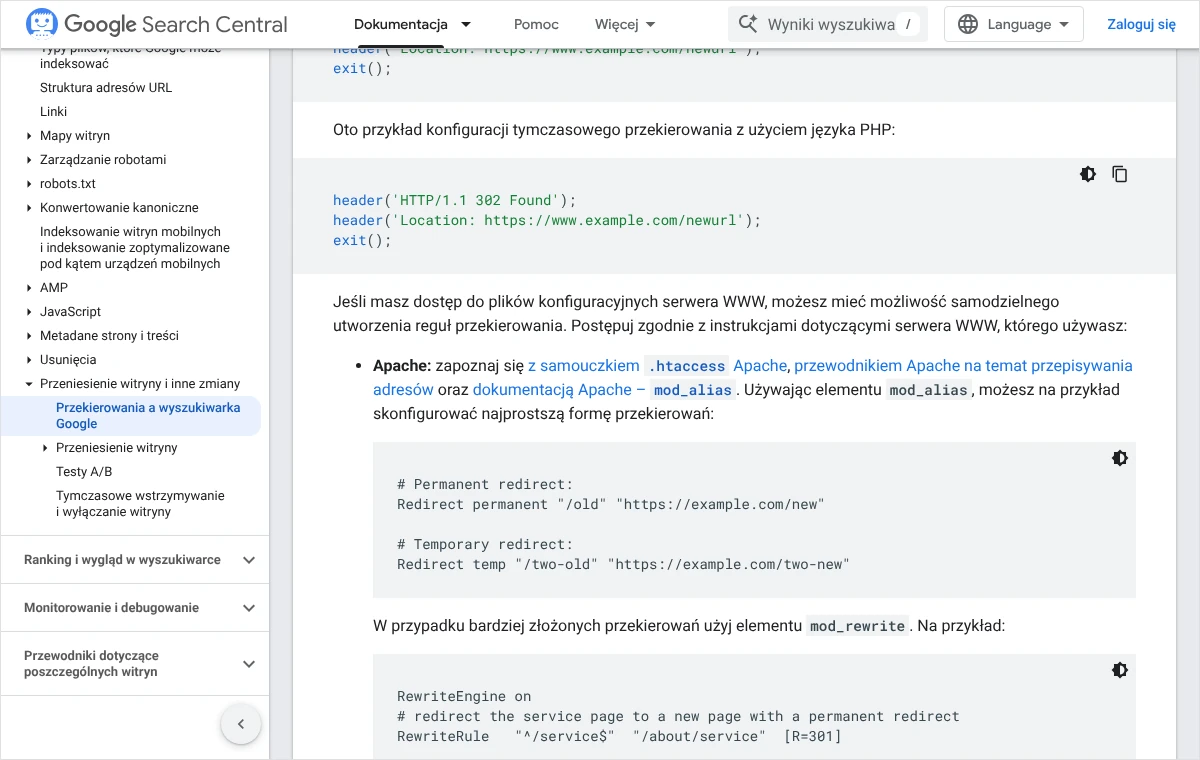Expand Metadane strony i treści arrow
Screen dimensions: 1200x760
click(x=29, y=336)
